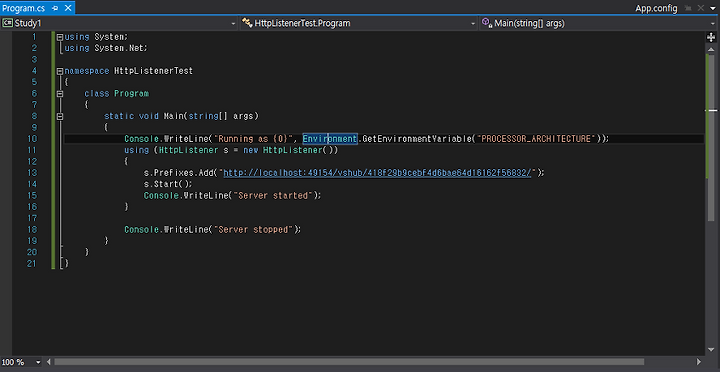Click the document tab overflow arrow
The image size is (720, 372).
(x=713, y=8)
